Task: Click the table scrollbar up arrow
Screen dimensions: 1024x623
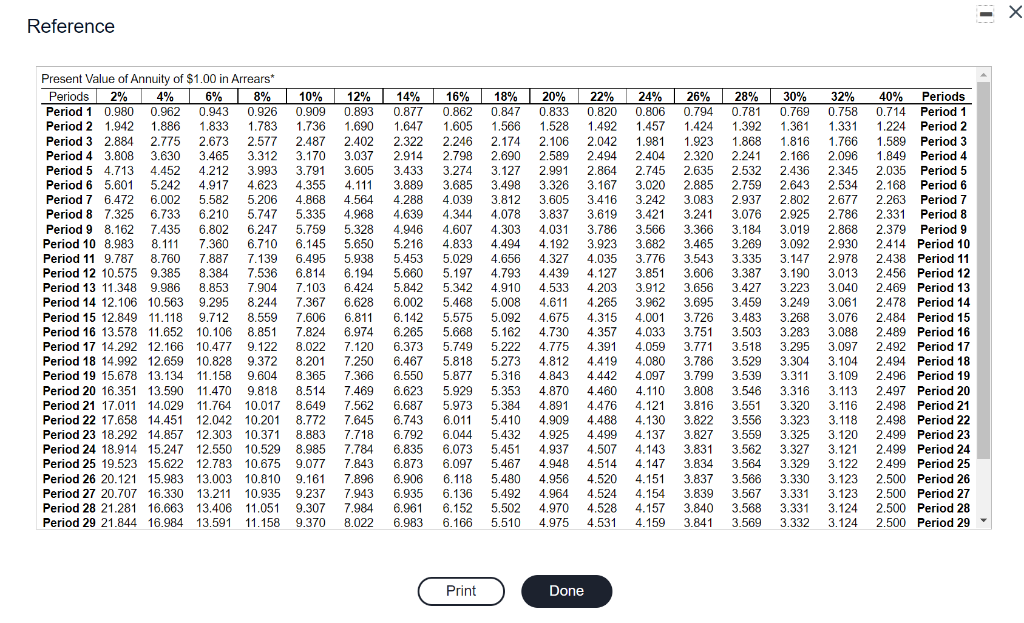Action: point(984,75)
